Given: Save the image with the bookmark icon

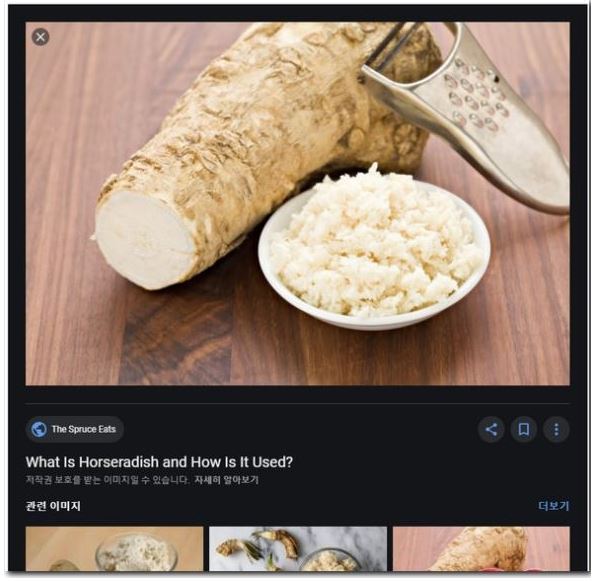Looking at the screenshot, I should pyautogui.click(x=523, y=429).
